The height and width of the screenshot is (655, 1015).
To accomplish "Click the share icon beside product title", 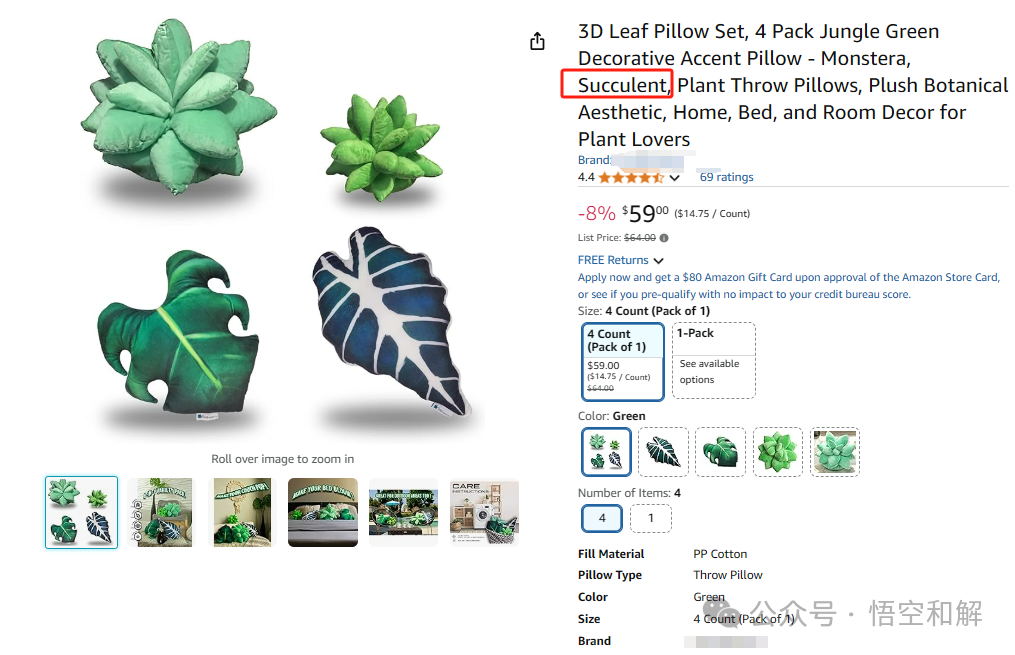I will 537,41.
